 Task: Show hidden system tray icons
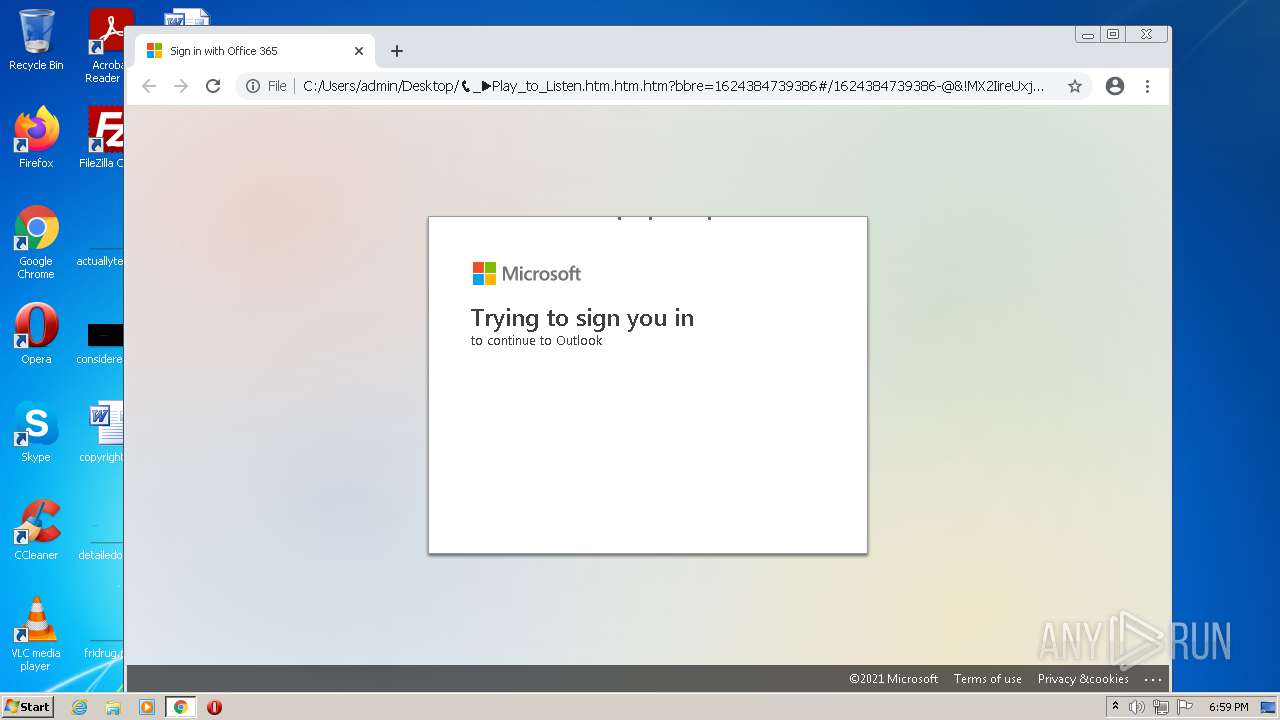[1115, 707]
